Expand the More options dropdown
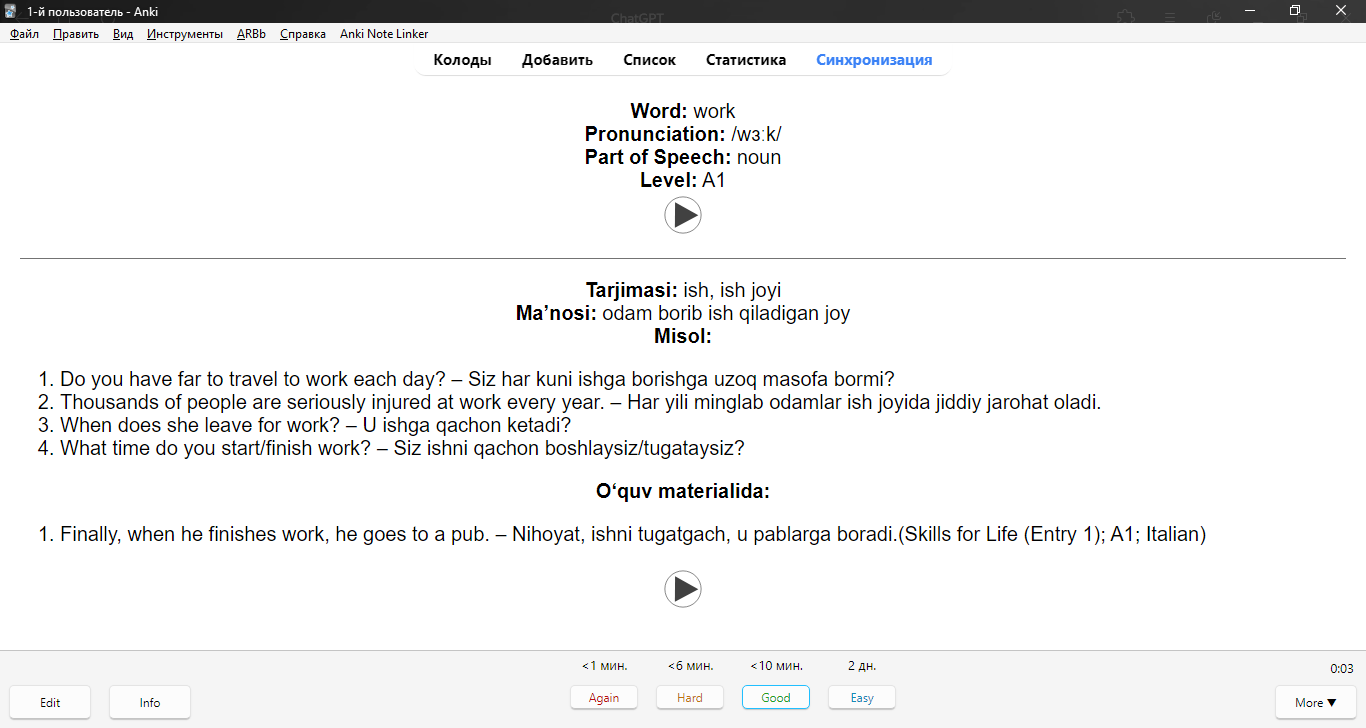 [1315, 702]
